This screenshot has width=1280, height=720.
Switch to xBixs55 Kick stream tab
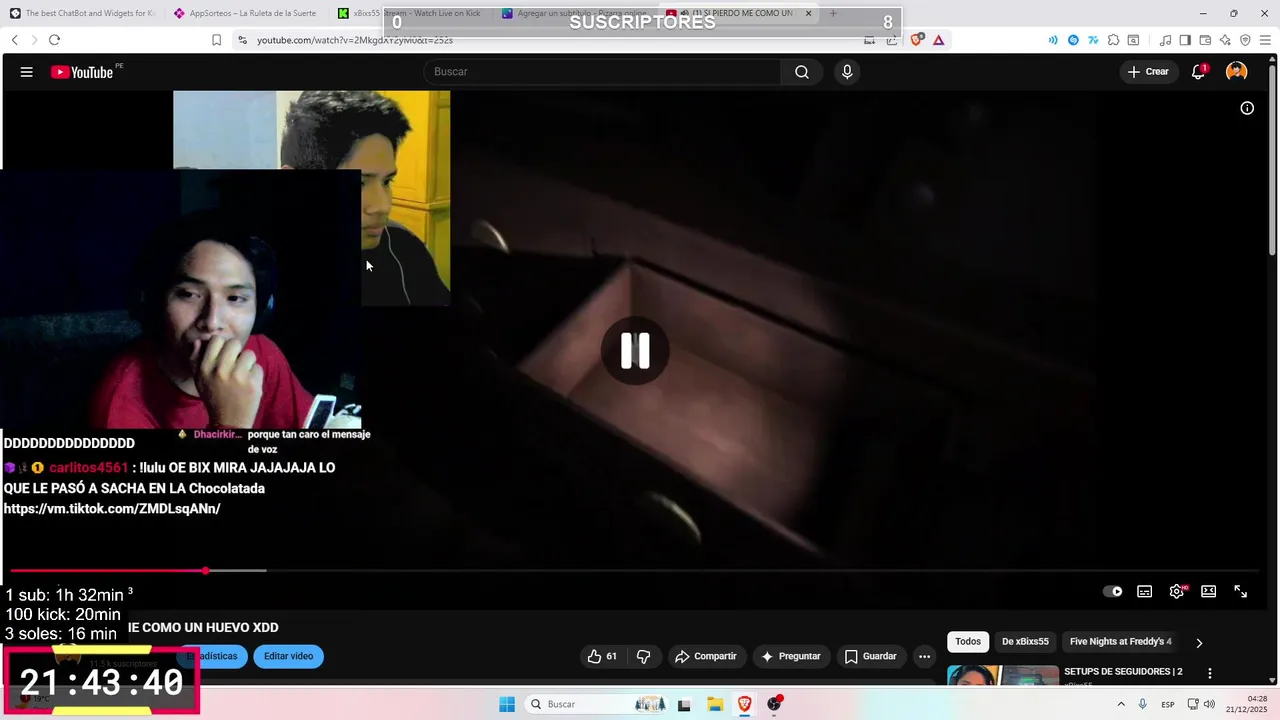410,13
